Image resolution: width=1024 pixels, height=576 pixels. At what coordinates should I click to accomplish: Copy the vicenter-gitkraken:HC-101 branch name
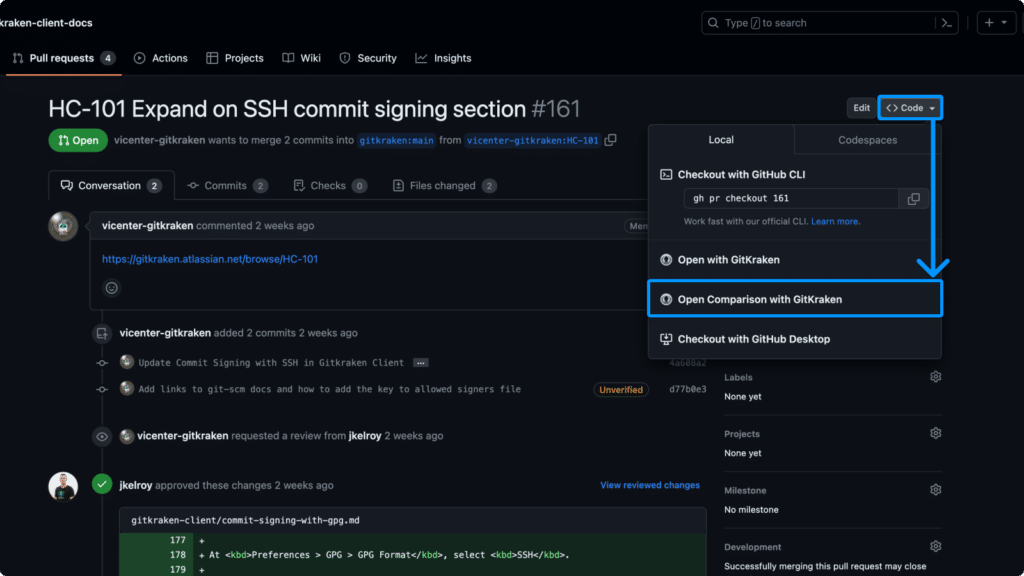pos(610,140)
